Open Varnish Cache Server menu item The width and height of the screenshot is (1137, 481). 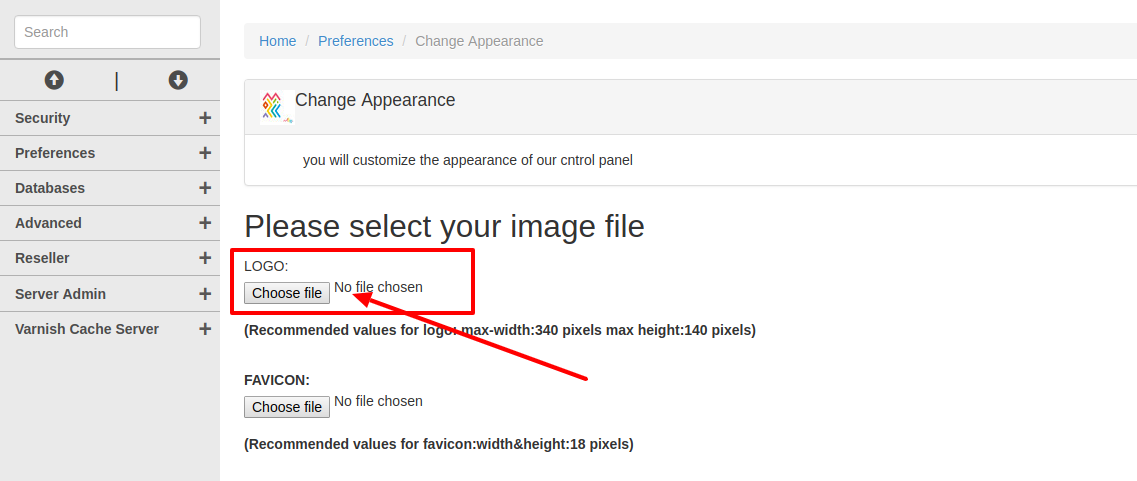87,329
